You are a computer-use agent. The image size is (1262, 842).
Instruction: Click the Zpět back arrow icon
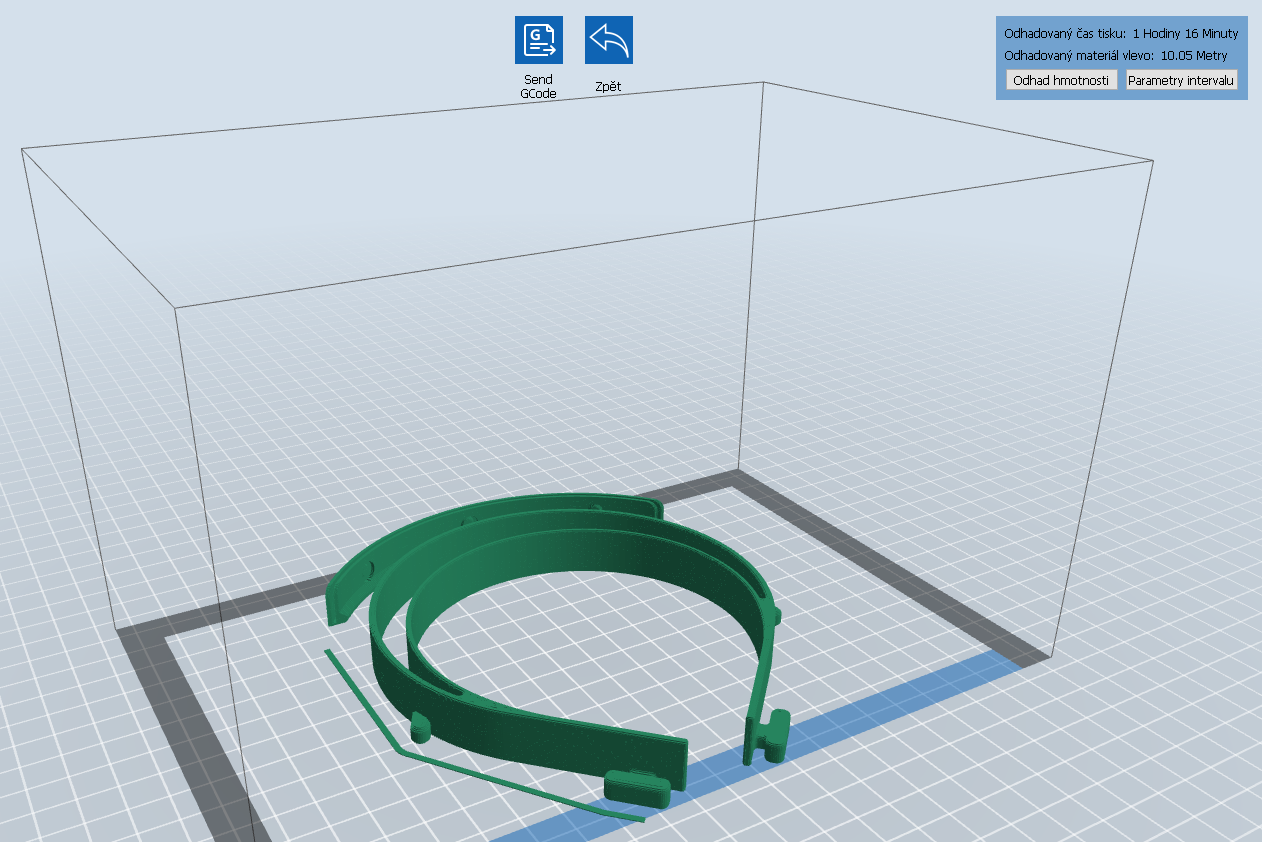[x=608, y=40]
